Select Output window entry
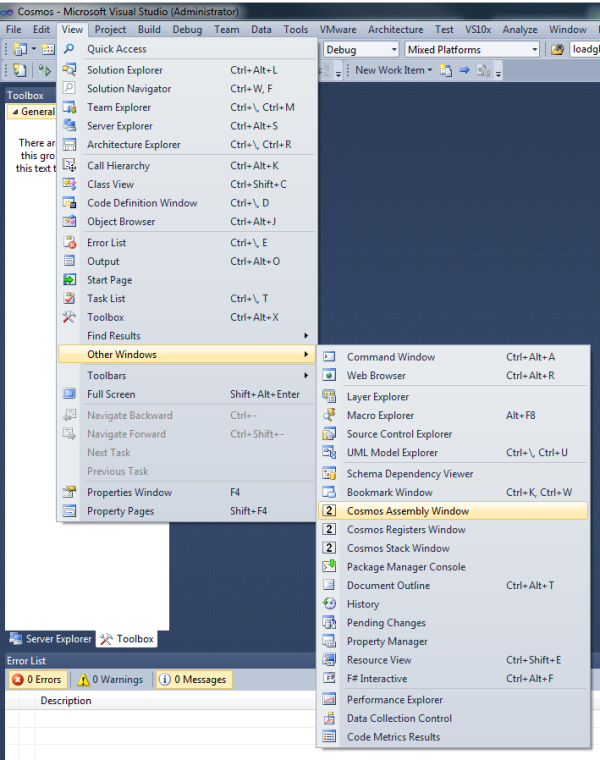 [x=187, y=261]
